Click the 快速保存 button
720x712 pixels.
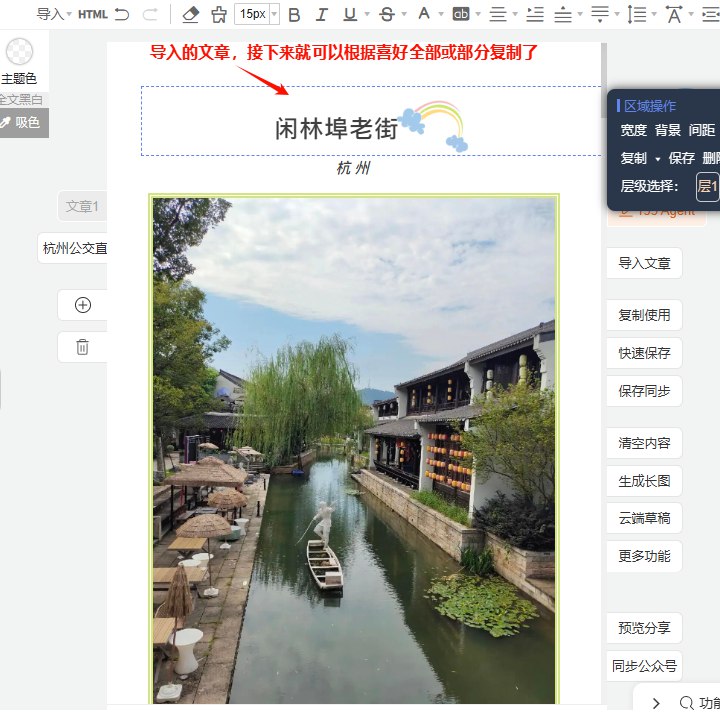coord(644,353)
